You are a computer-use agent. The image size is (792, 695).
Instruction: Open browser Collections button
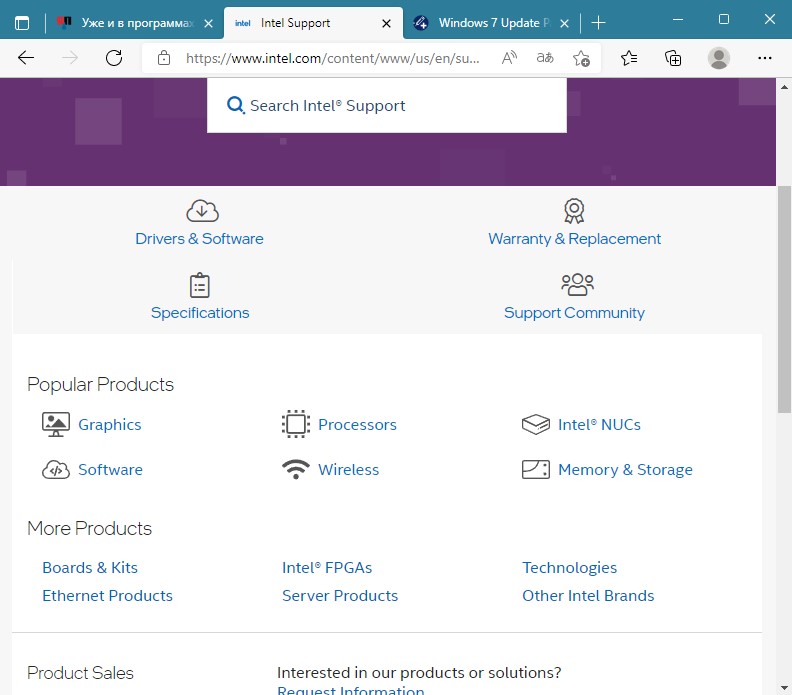pyautogui.click(x=673, y=58)
